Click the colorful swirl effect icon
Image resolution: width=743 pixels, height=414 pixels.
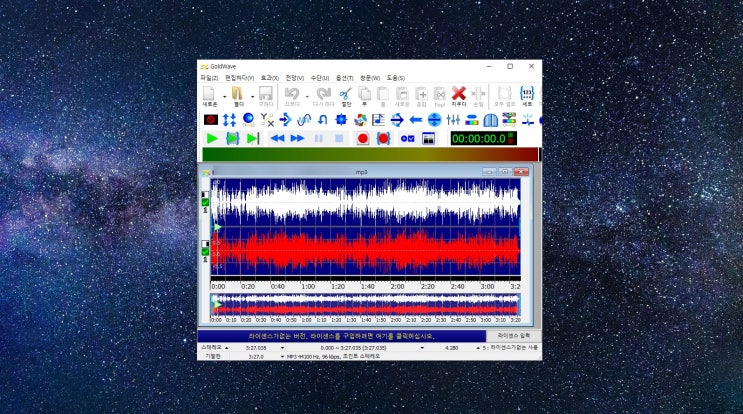coord(360,120)
